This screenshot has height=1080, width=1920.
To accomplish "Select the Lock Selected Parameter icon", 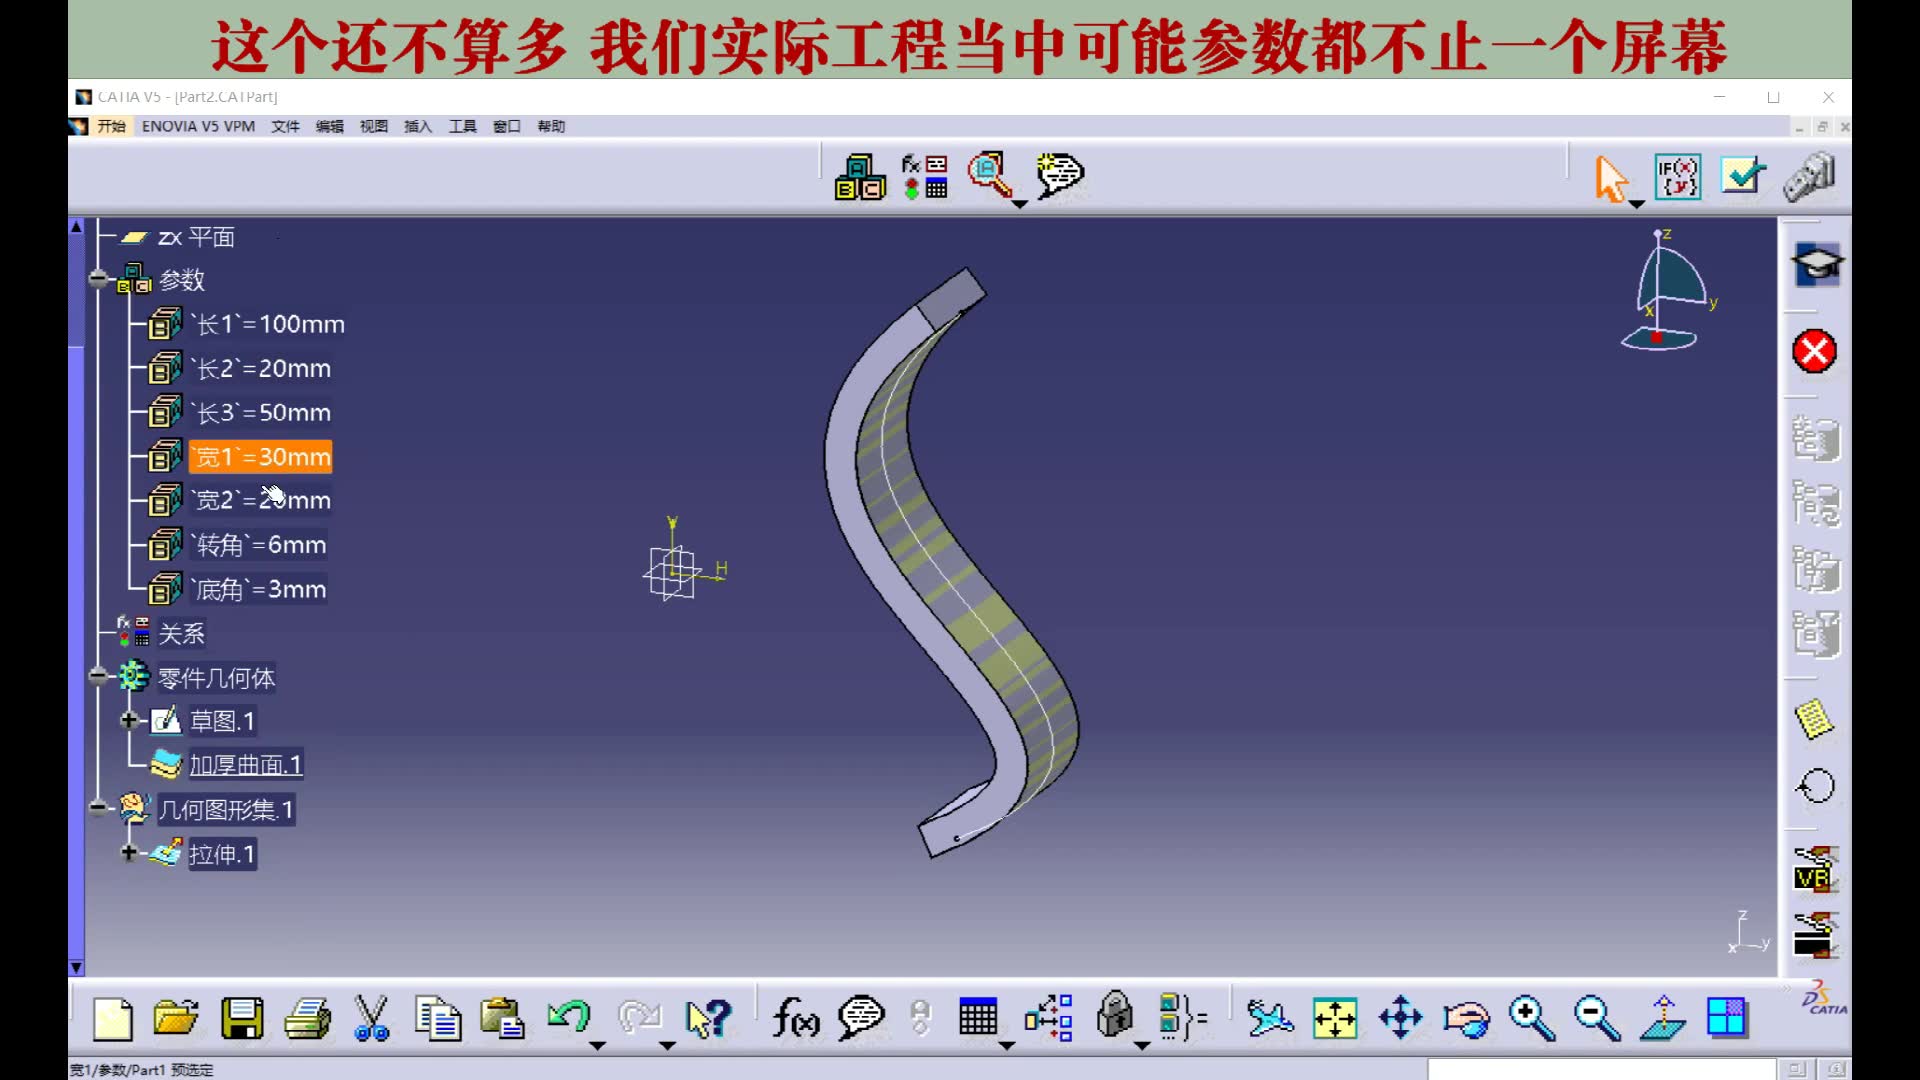I will (x=1113, y=1018).
